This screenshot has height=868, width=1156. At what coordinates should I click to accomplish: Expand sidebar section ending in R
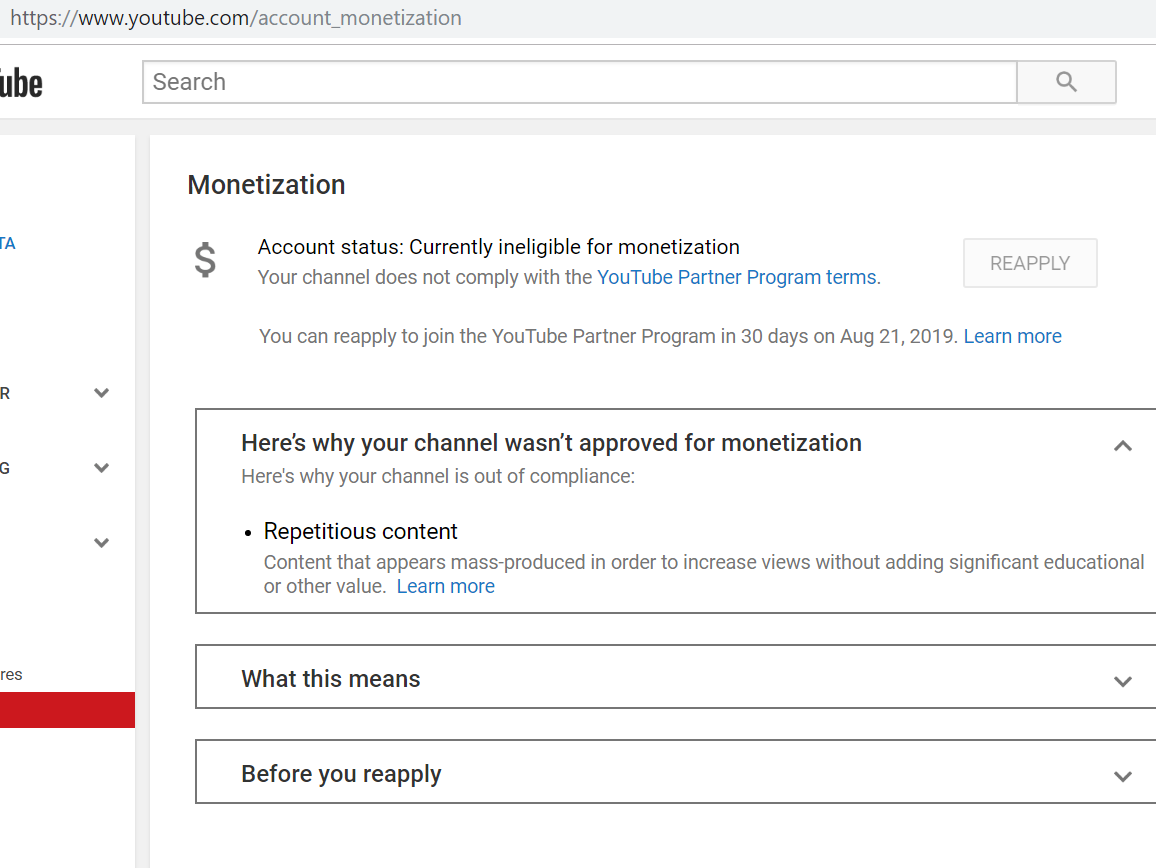point(102,393)
